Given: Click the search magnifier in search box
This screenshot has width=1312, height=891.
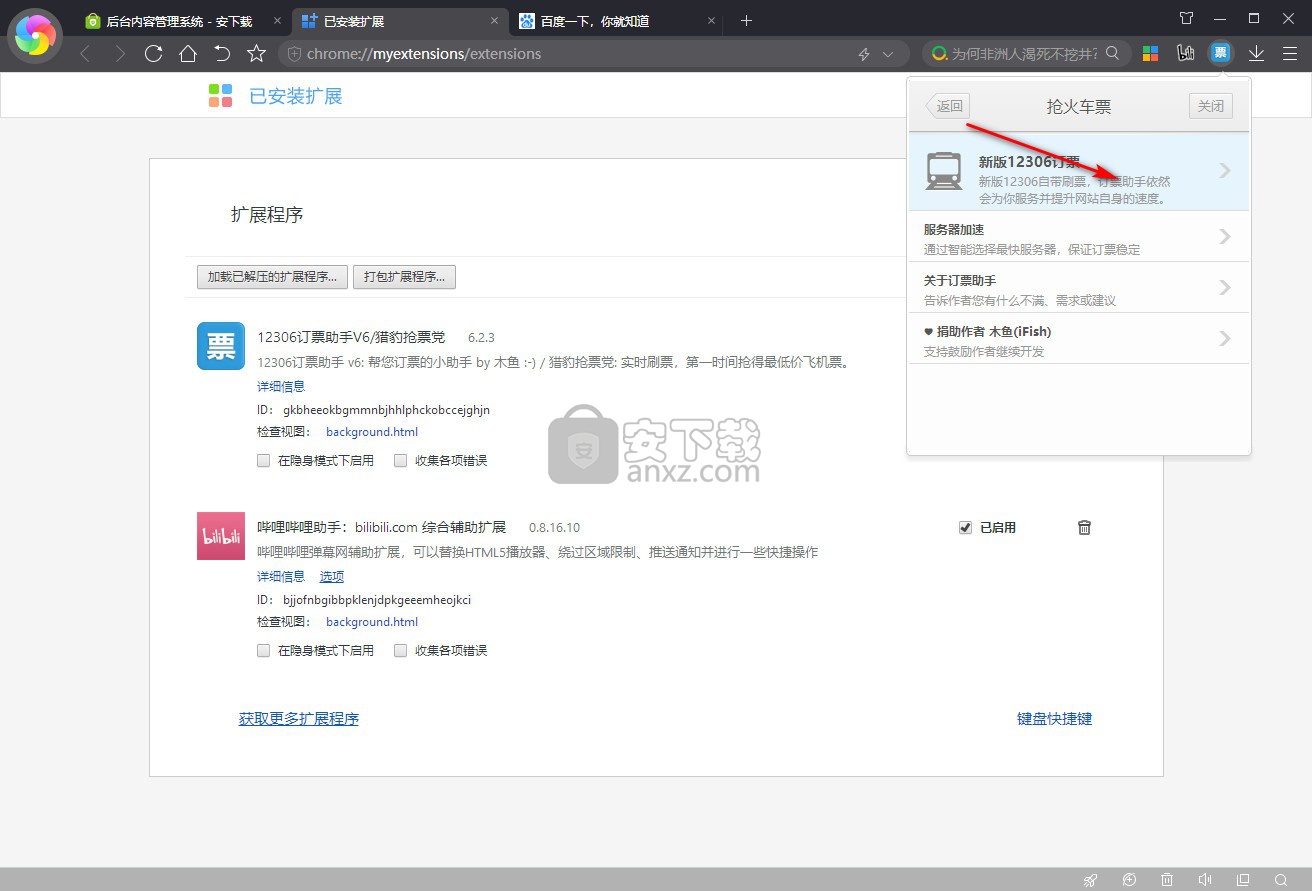Looking at the screenshot, I should (1113, 54).
